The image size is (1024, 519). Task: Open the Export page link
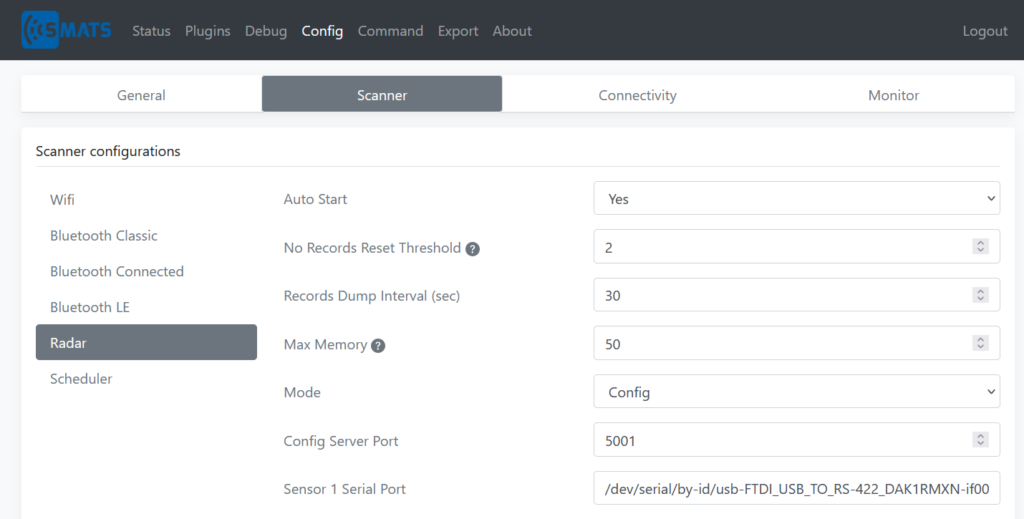click(458, 31)
